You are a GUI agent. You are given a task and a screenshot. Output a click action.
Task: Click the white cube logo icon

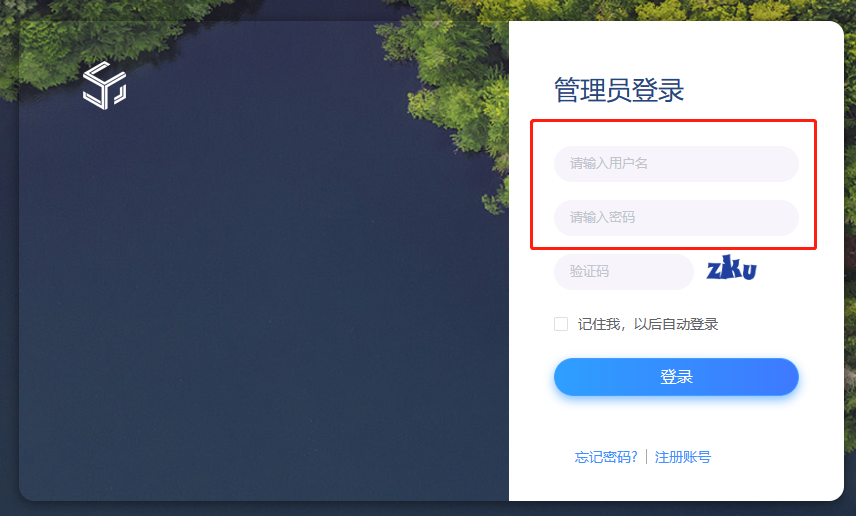point(104,85)
